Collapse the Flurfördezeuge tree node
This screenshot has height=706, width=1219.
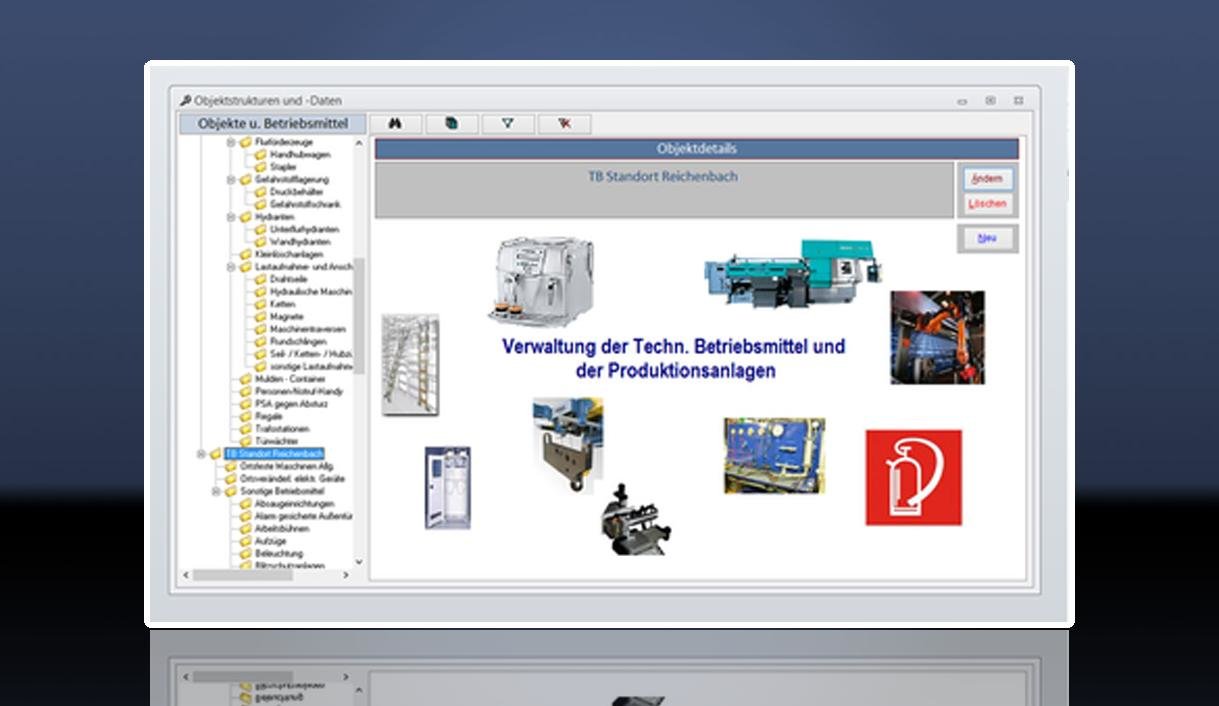click(231, 143)
